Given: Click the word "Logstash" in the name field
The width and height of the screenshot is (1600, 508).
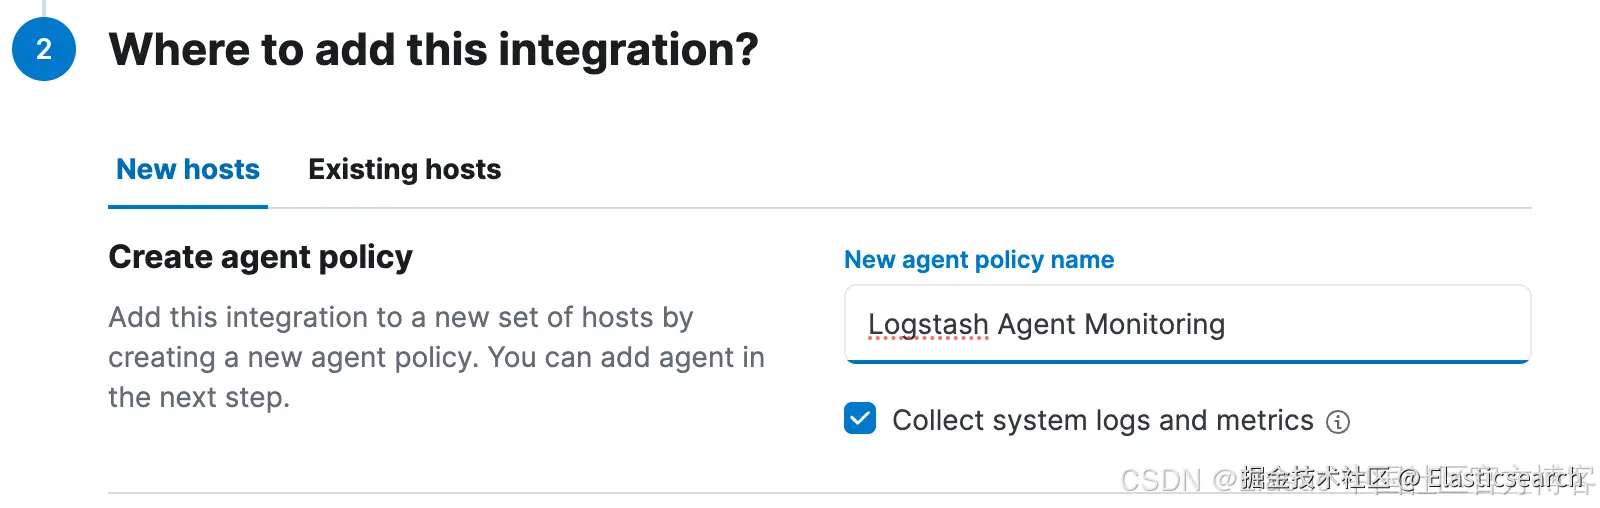Looking at the screenshot, I should click(928, 325).
